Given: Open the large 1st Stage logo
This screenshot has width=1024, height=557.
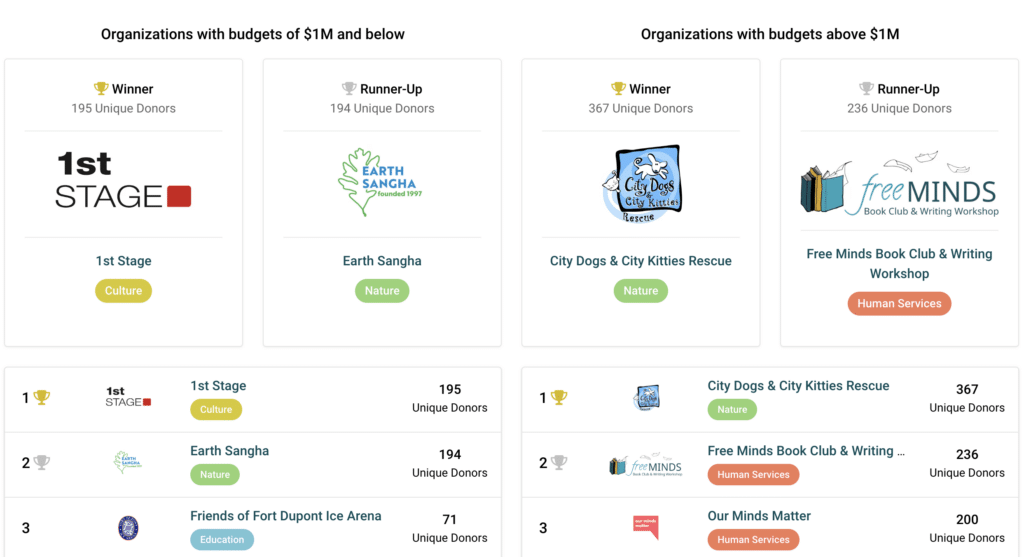Looking at the screenshot, I should click(x=123, y=180).
